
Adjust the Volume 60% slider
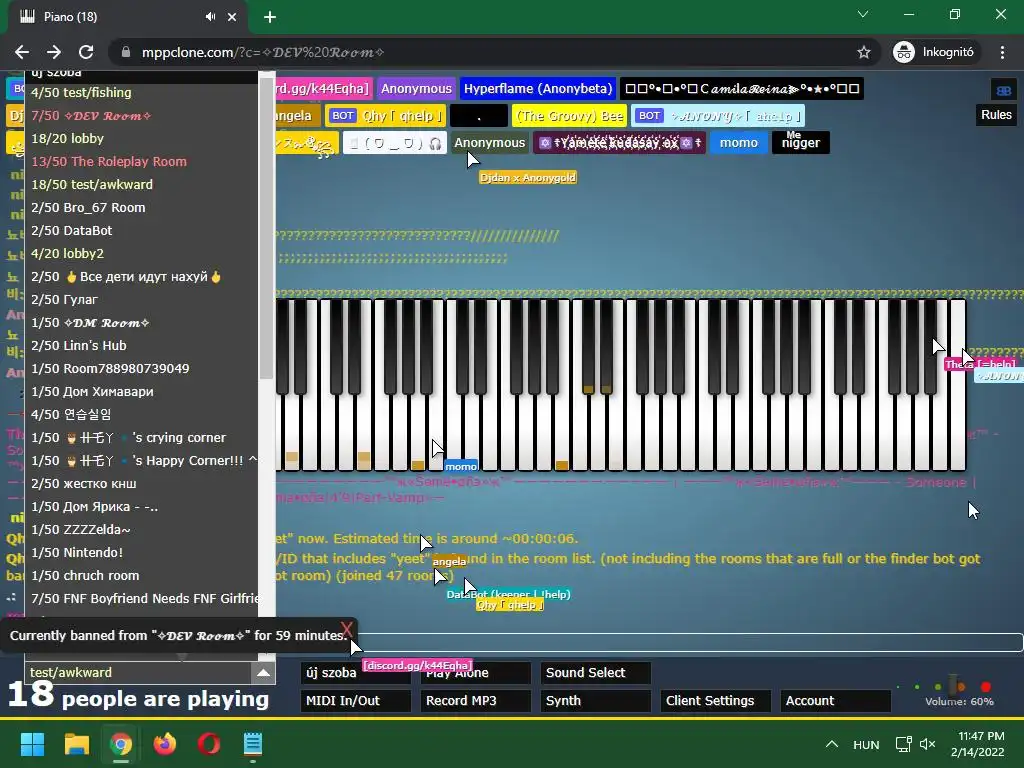click(x=955, y=686)
